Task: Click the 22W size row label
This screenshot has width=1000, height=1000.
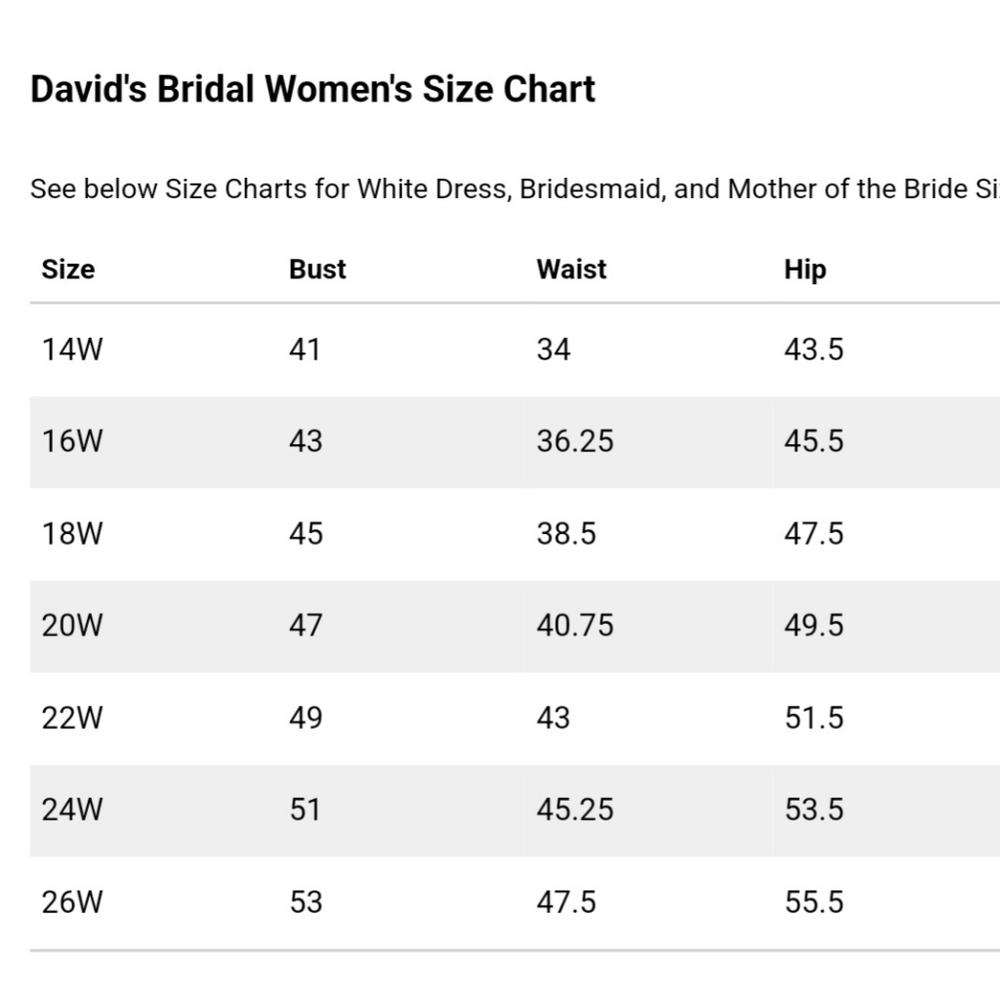Action: point(72,718)
